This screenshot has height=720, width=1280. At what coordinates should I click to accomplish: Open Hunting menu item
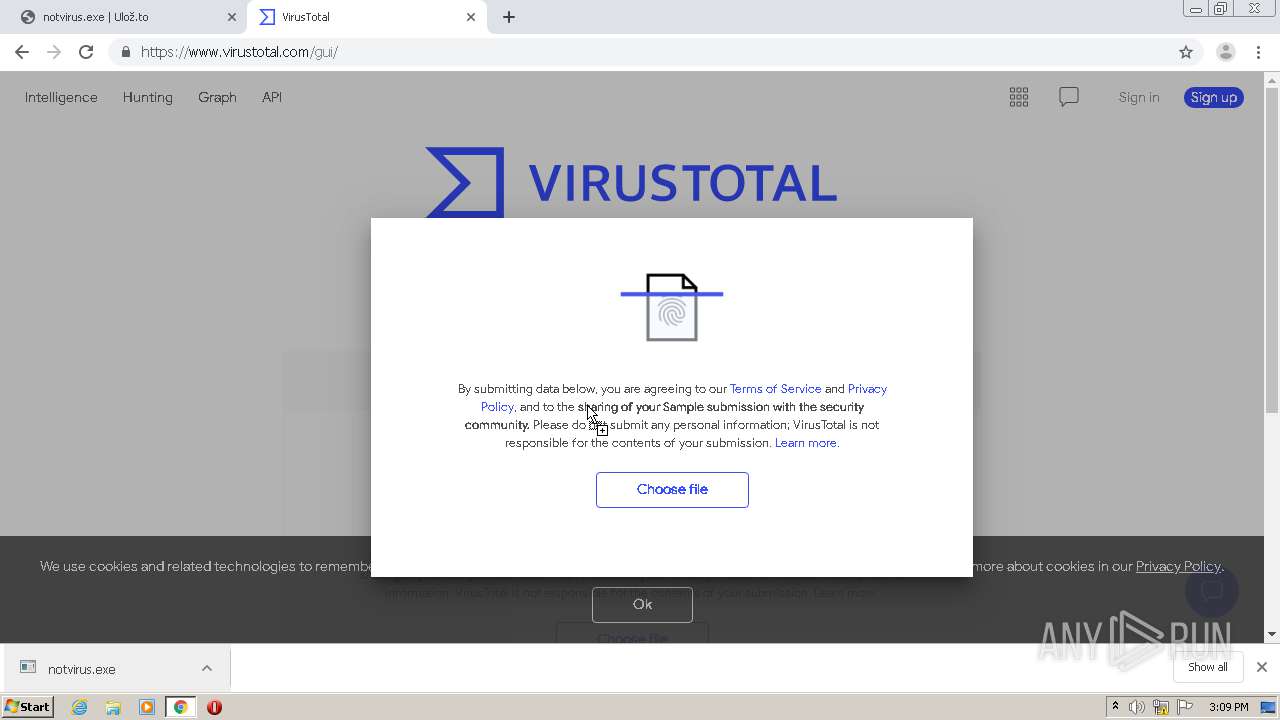pos(148,97)
